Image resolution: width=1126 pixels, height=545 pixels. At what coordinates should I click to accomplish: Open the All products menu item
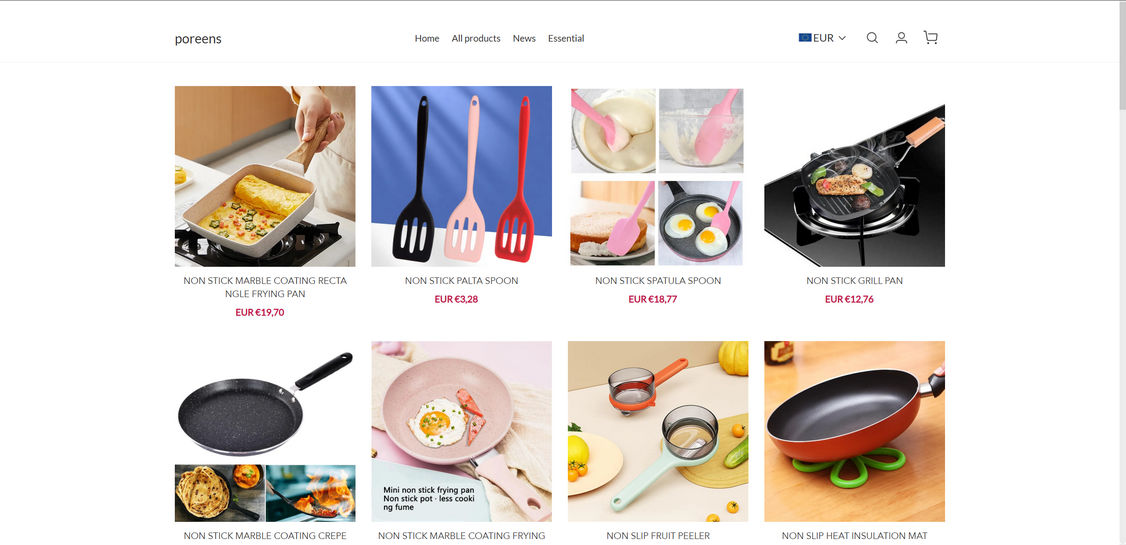tap(476, 39)
